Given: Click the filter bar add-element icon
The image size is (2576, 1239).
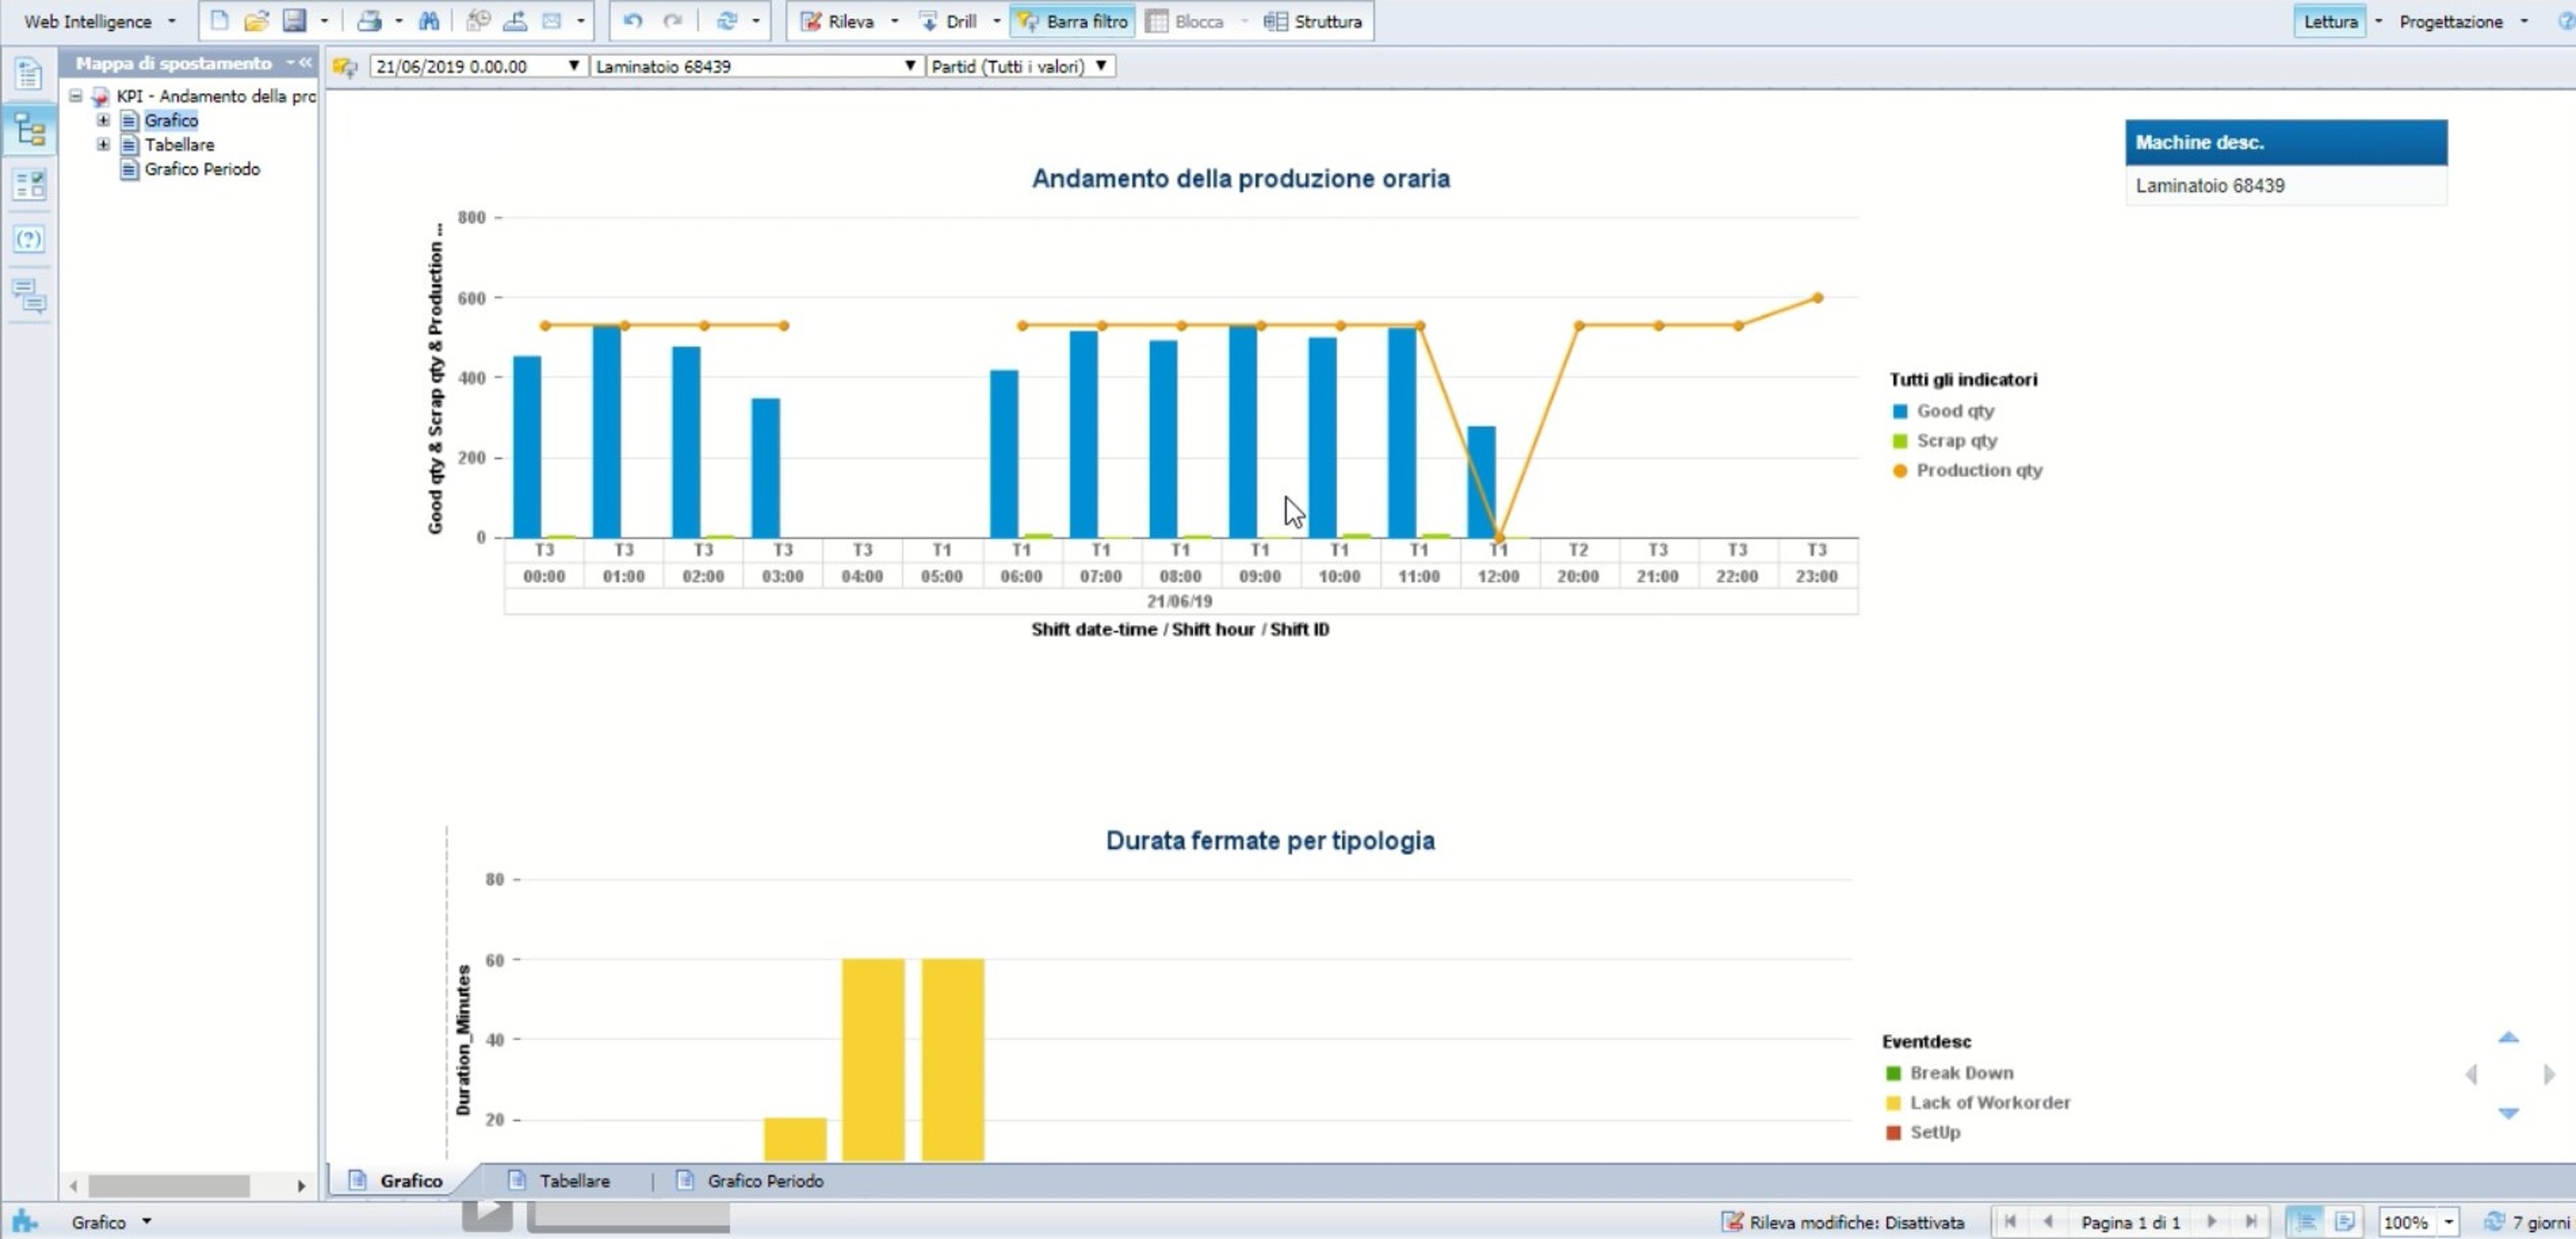Looking at the screenshot, I should [345, 67].
